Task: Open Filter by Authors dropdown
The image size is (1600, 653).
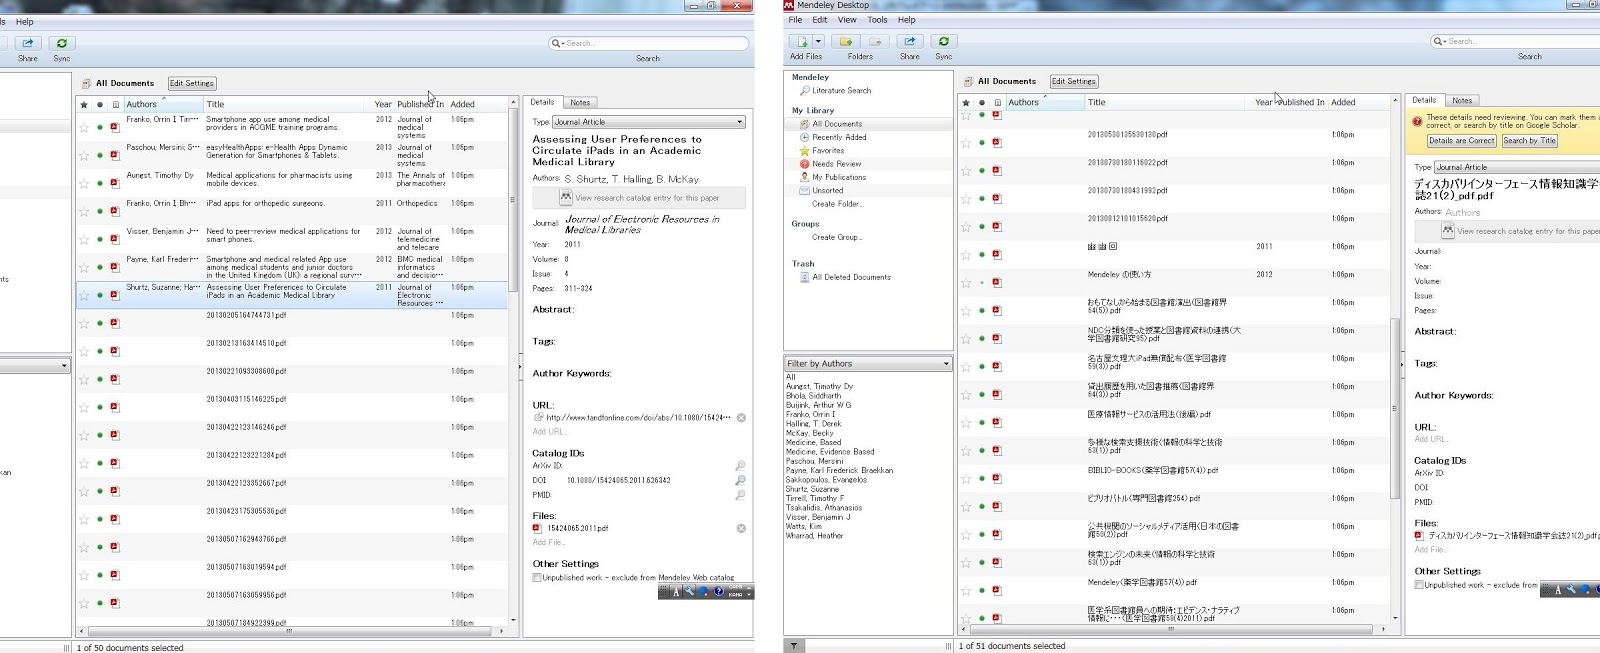Action: [868, 363]
